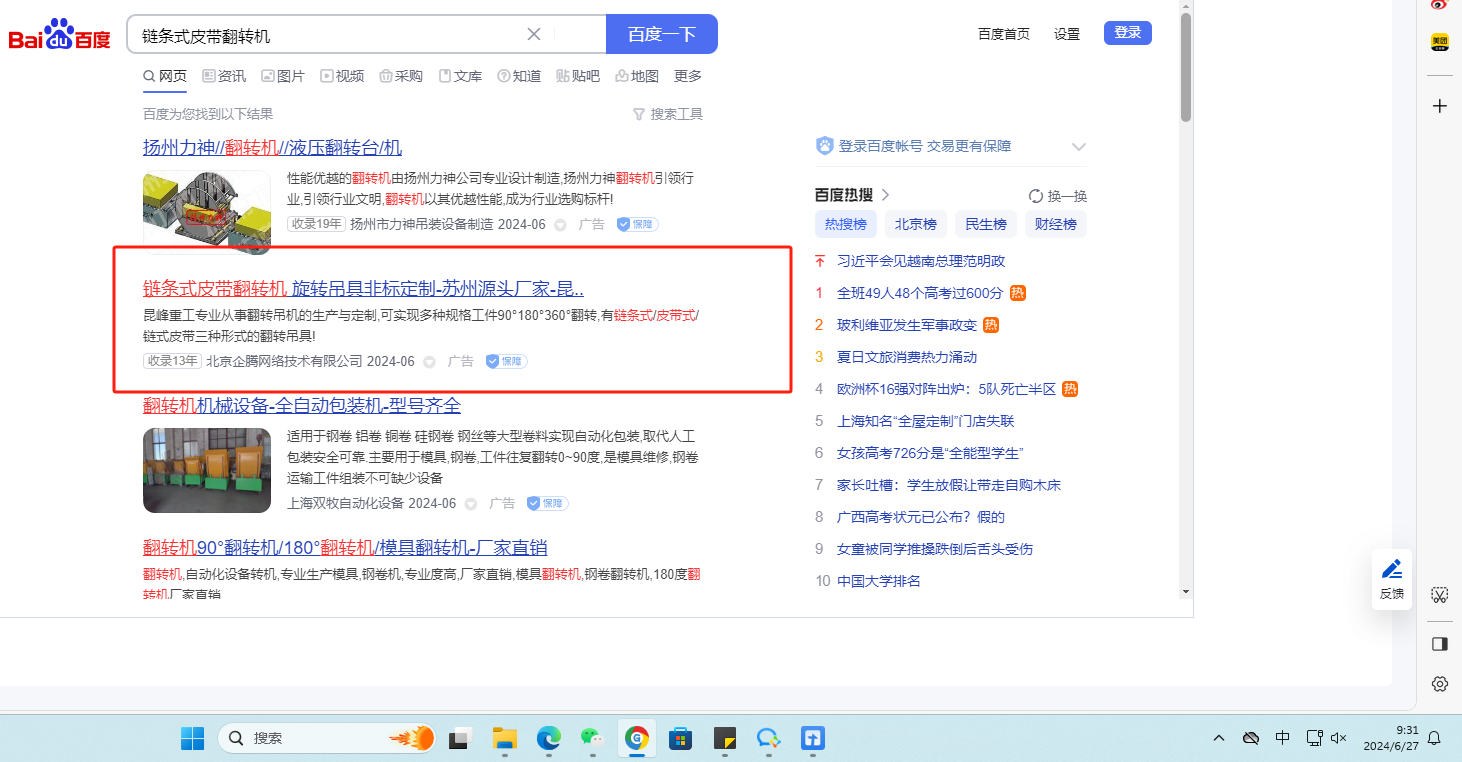Click the 上海双牧 翻转机 result thumbnail
The image size is (1462, 762).
[x=207, y=471]
